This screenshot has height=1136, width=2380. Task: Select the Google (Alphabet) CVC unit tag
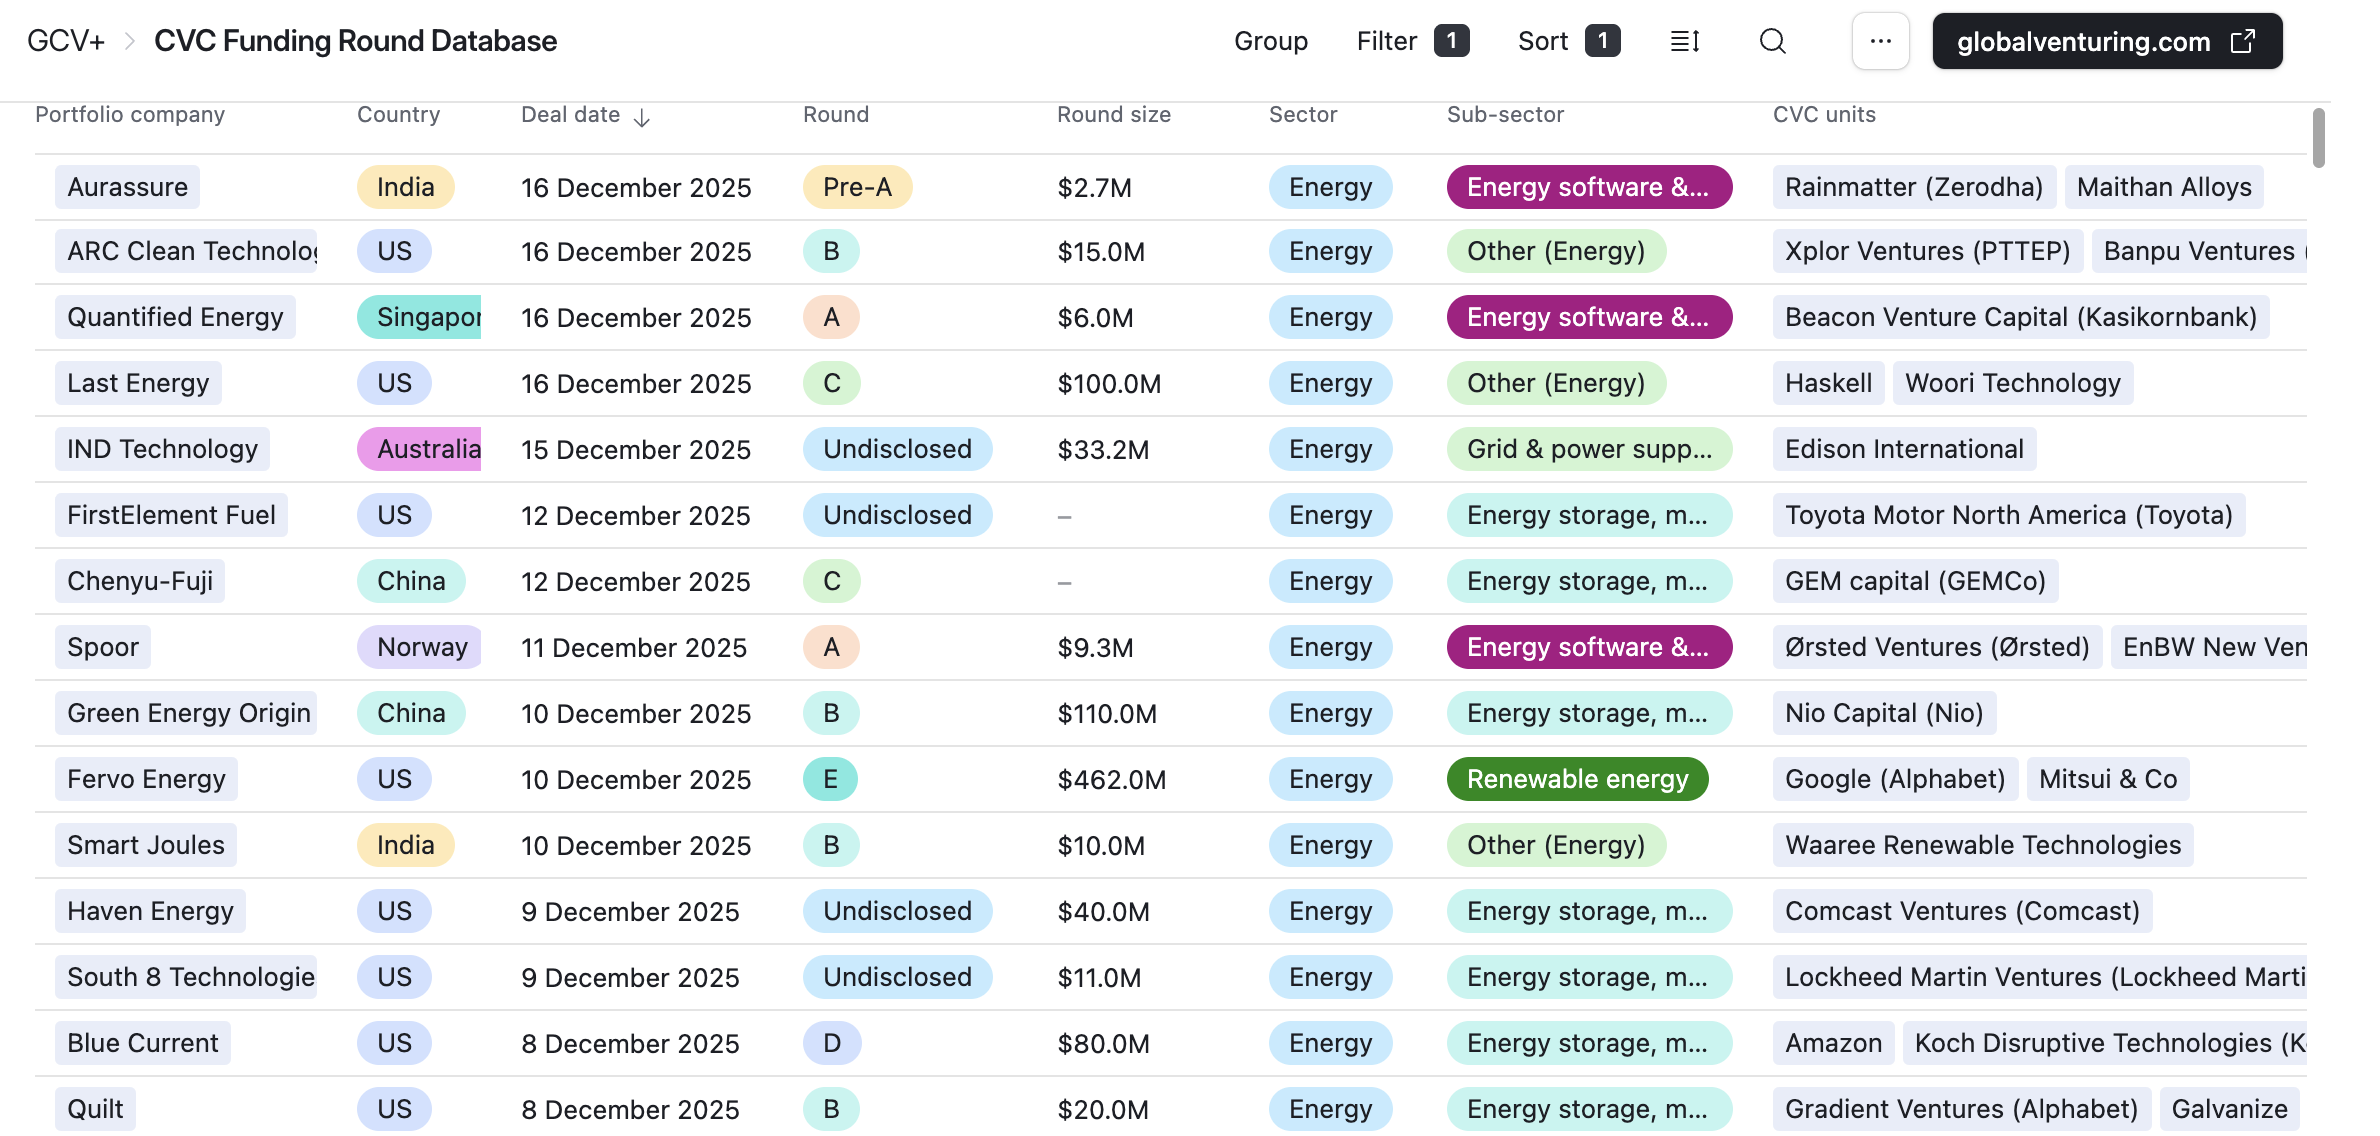coord(1894,779)
